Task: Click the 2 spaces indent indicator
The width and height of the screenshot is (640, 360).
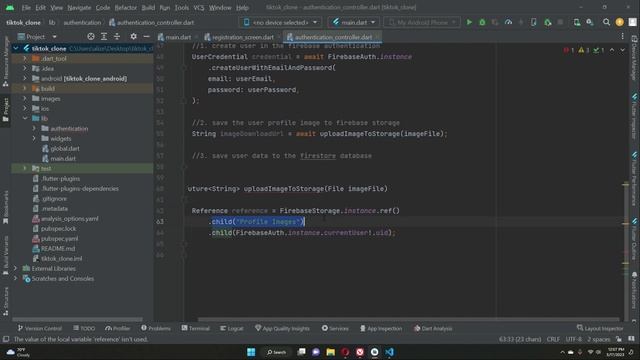Action: [x=598, y=339]
